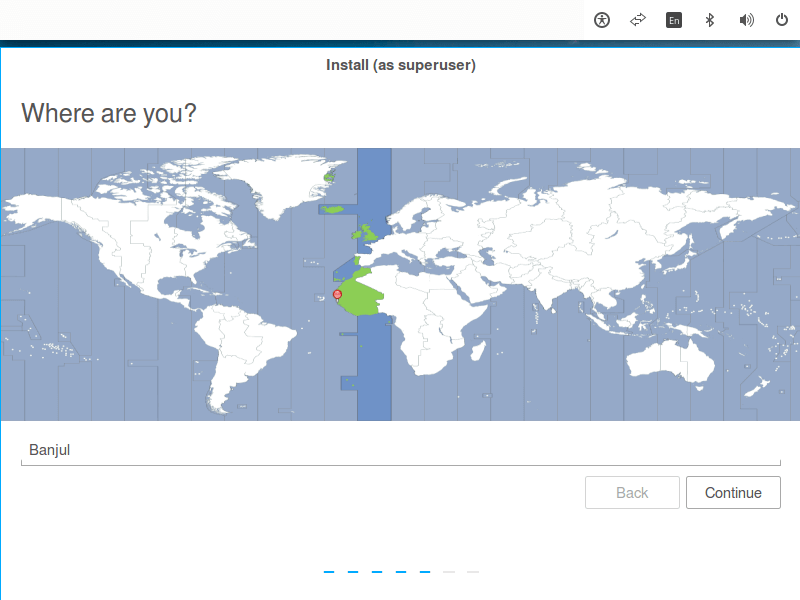The image size is (800, 600).
Task: Pick green Iceland on the map
Action: click(334, 209)
